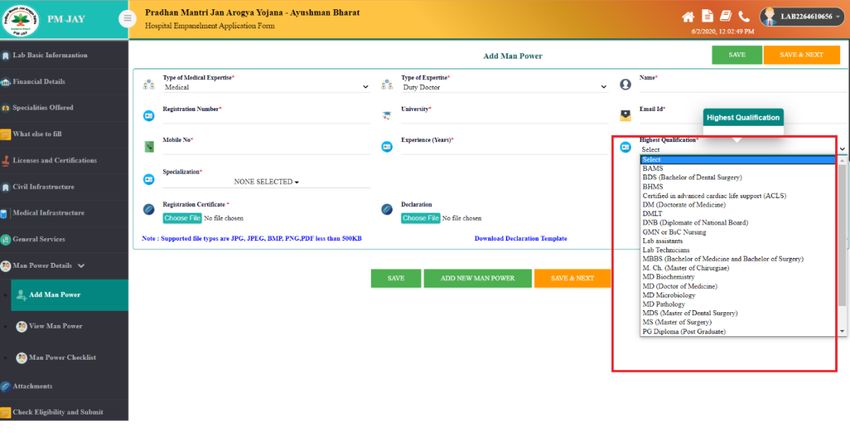Click qualification list scrollbar down arrow
The image size is (850, 443).
click(x=842, y=331)
